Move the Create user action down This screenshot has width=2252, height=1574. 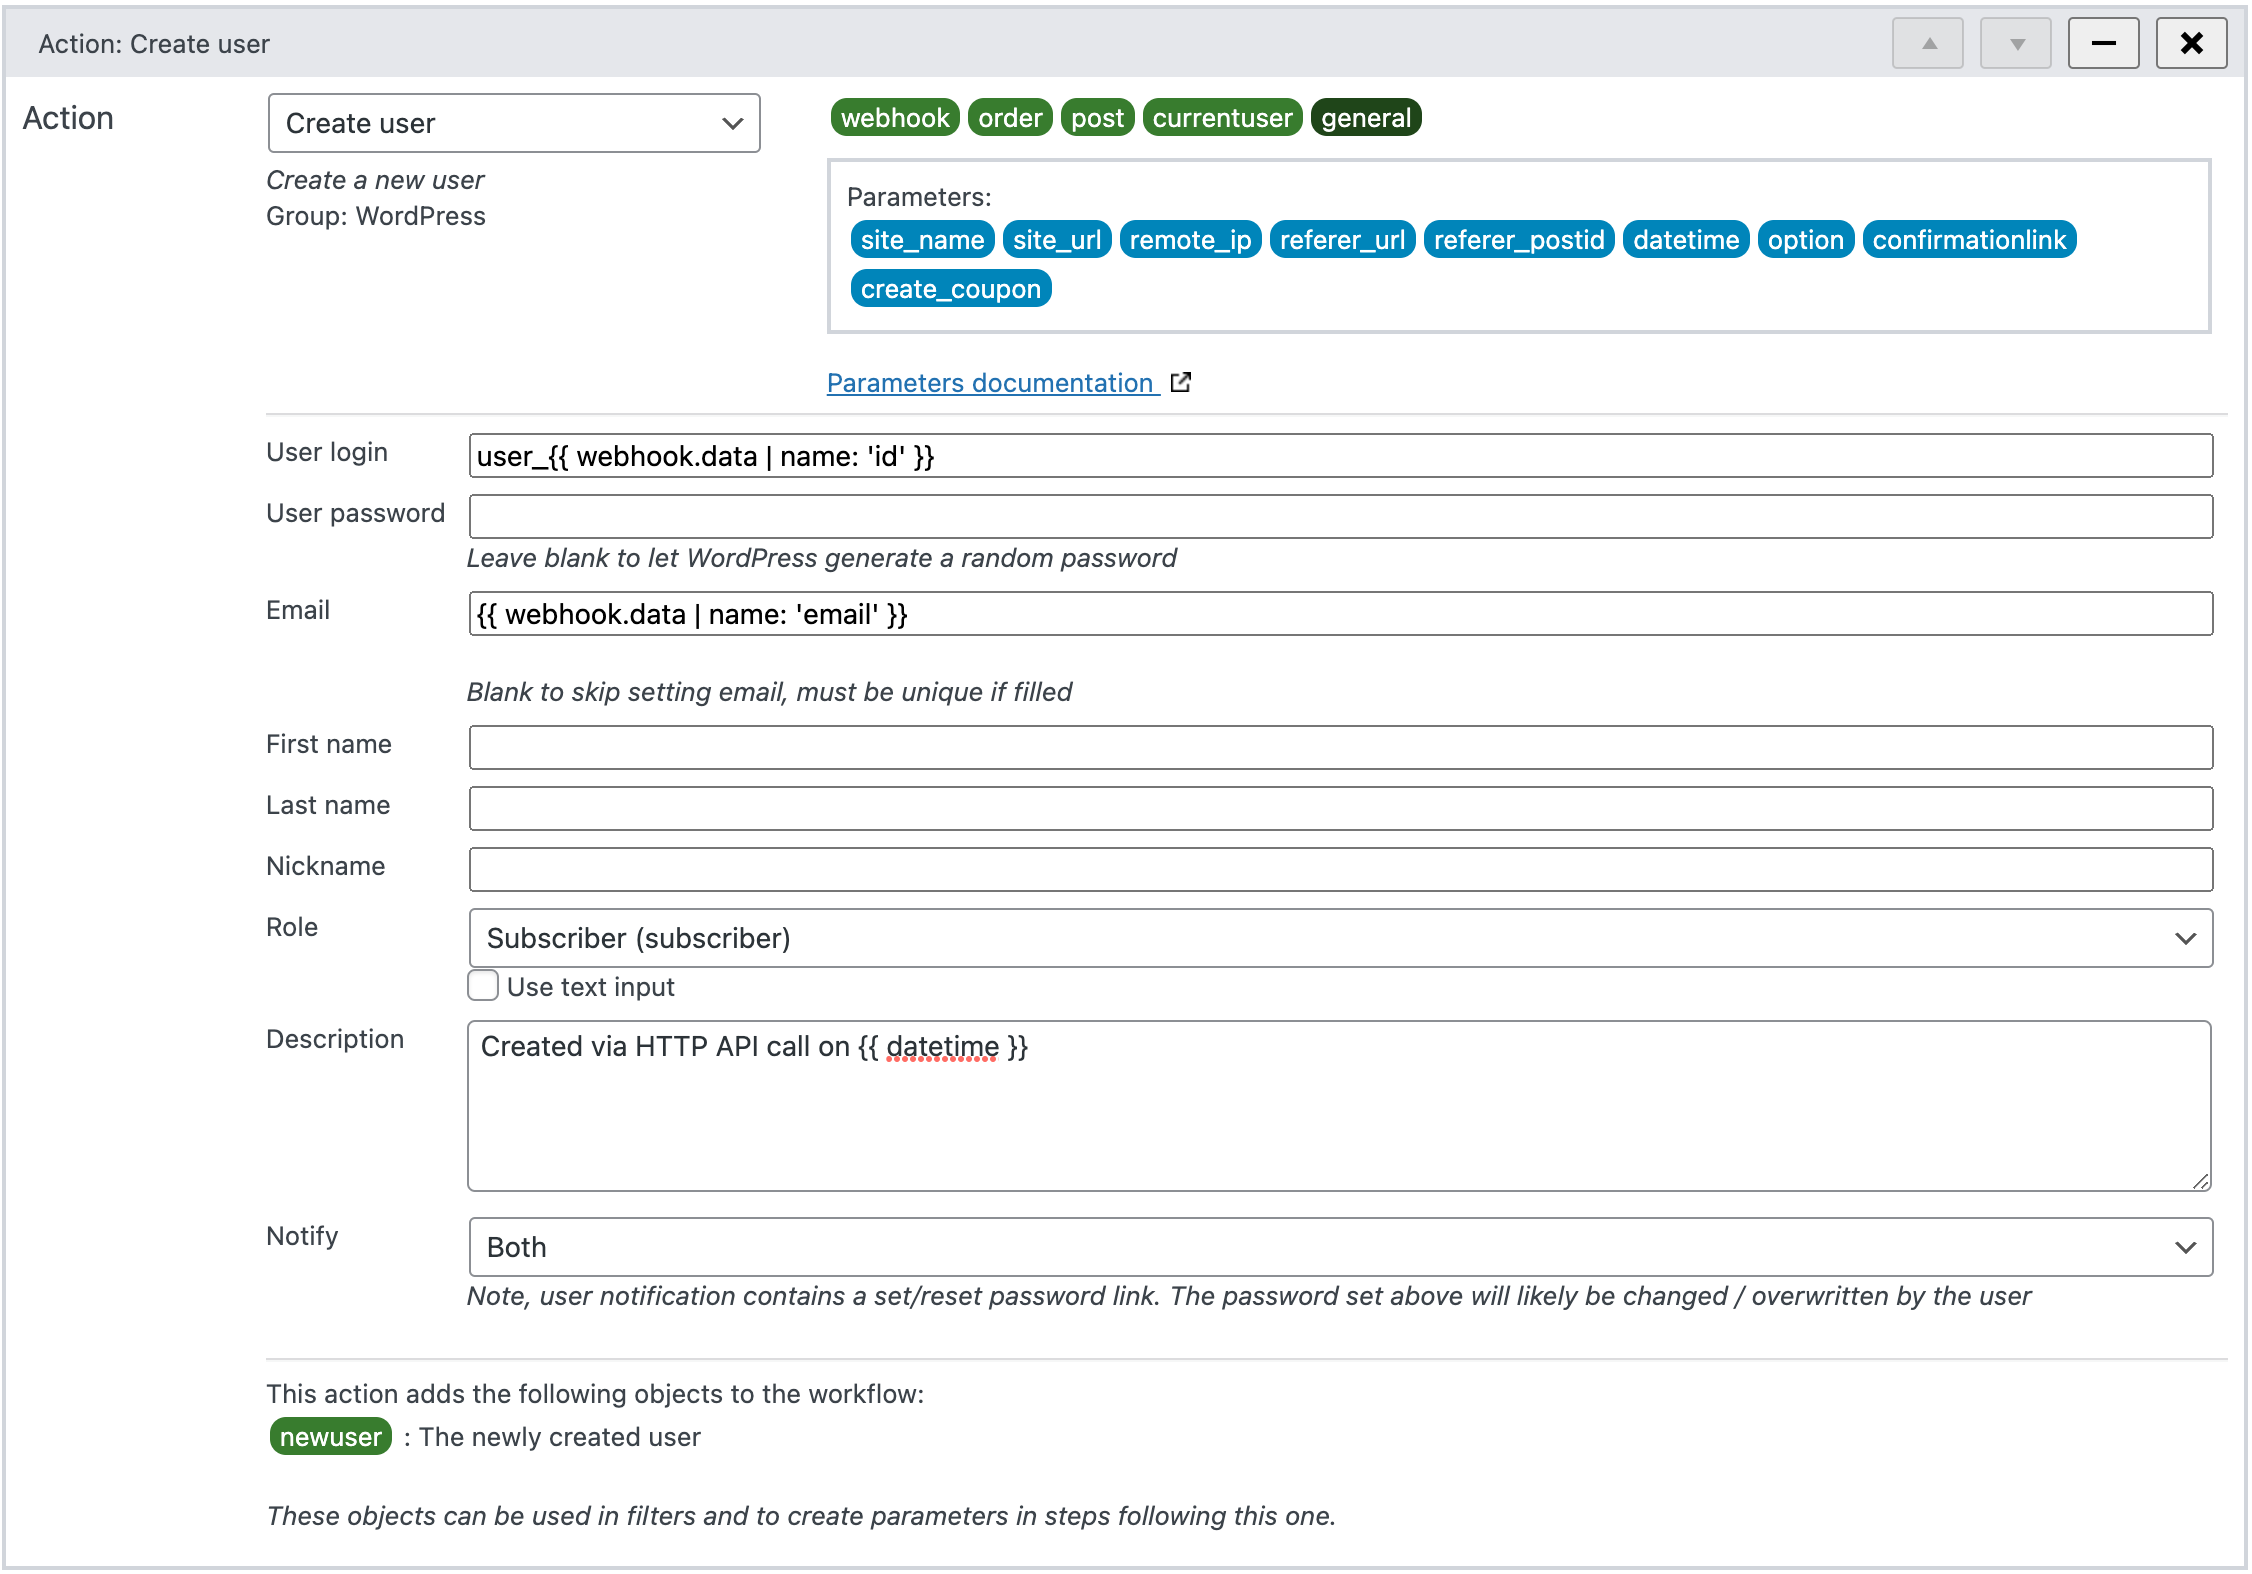(x=2014, y=43)
